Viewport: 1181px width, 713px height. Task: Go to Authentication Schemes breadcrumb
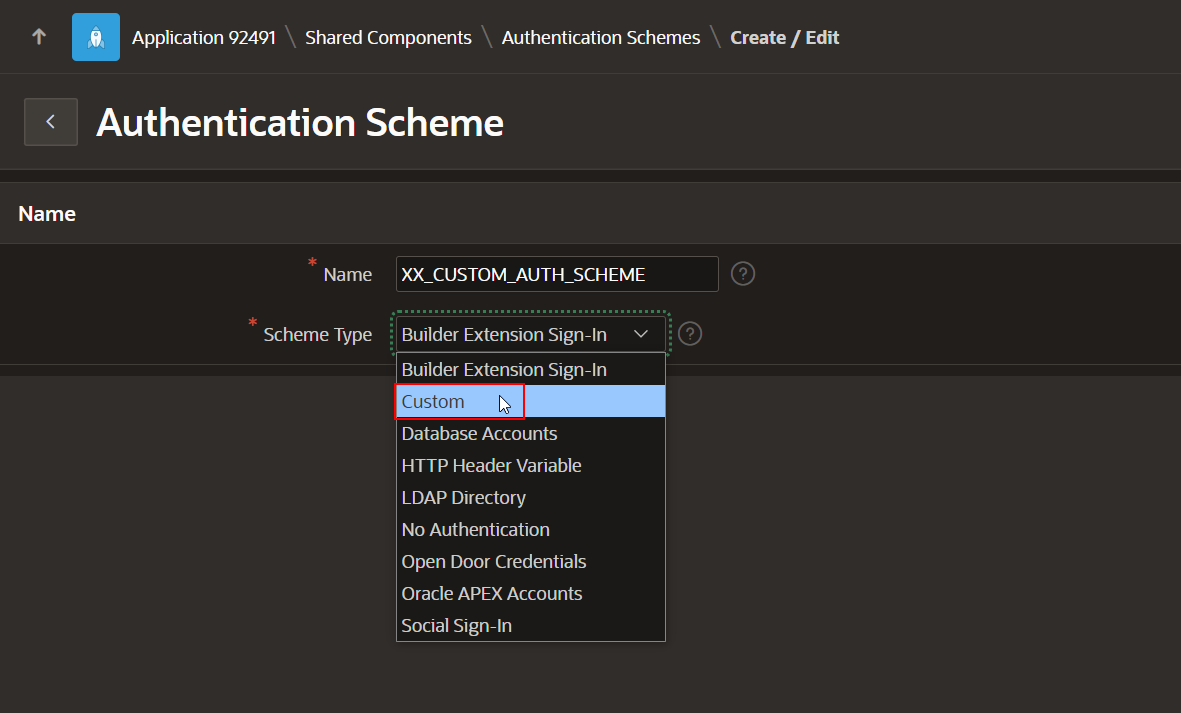(600, 38)
